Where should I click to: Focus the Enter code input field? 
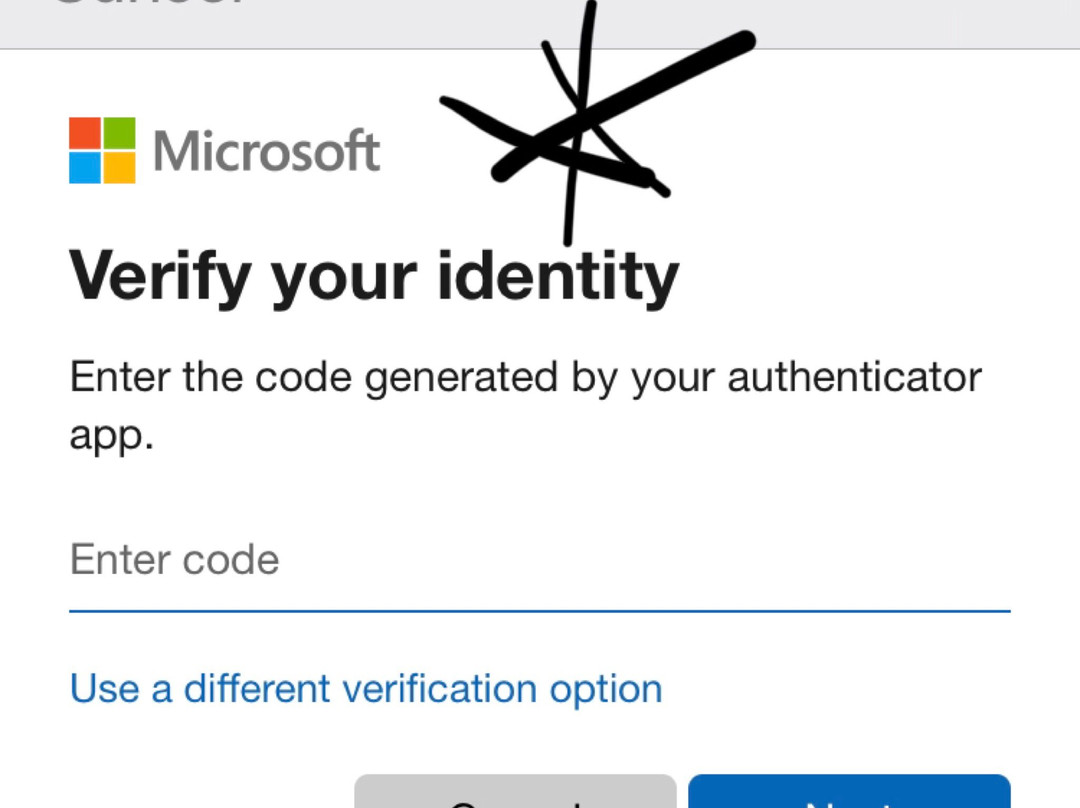point(540,560)
